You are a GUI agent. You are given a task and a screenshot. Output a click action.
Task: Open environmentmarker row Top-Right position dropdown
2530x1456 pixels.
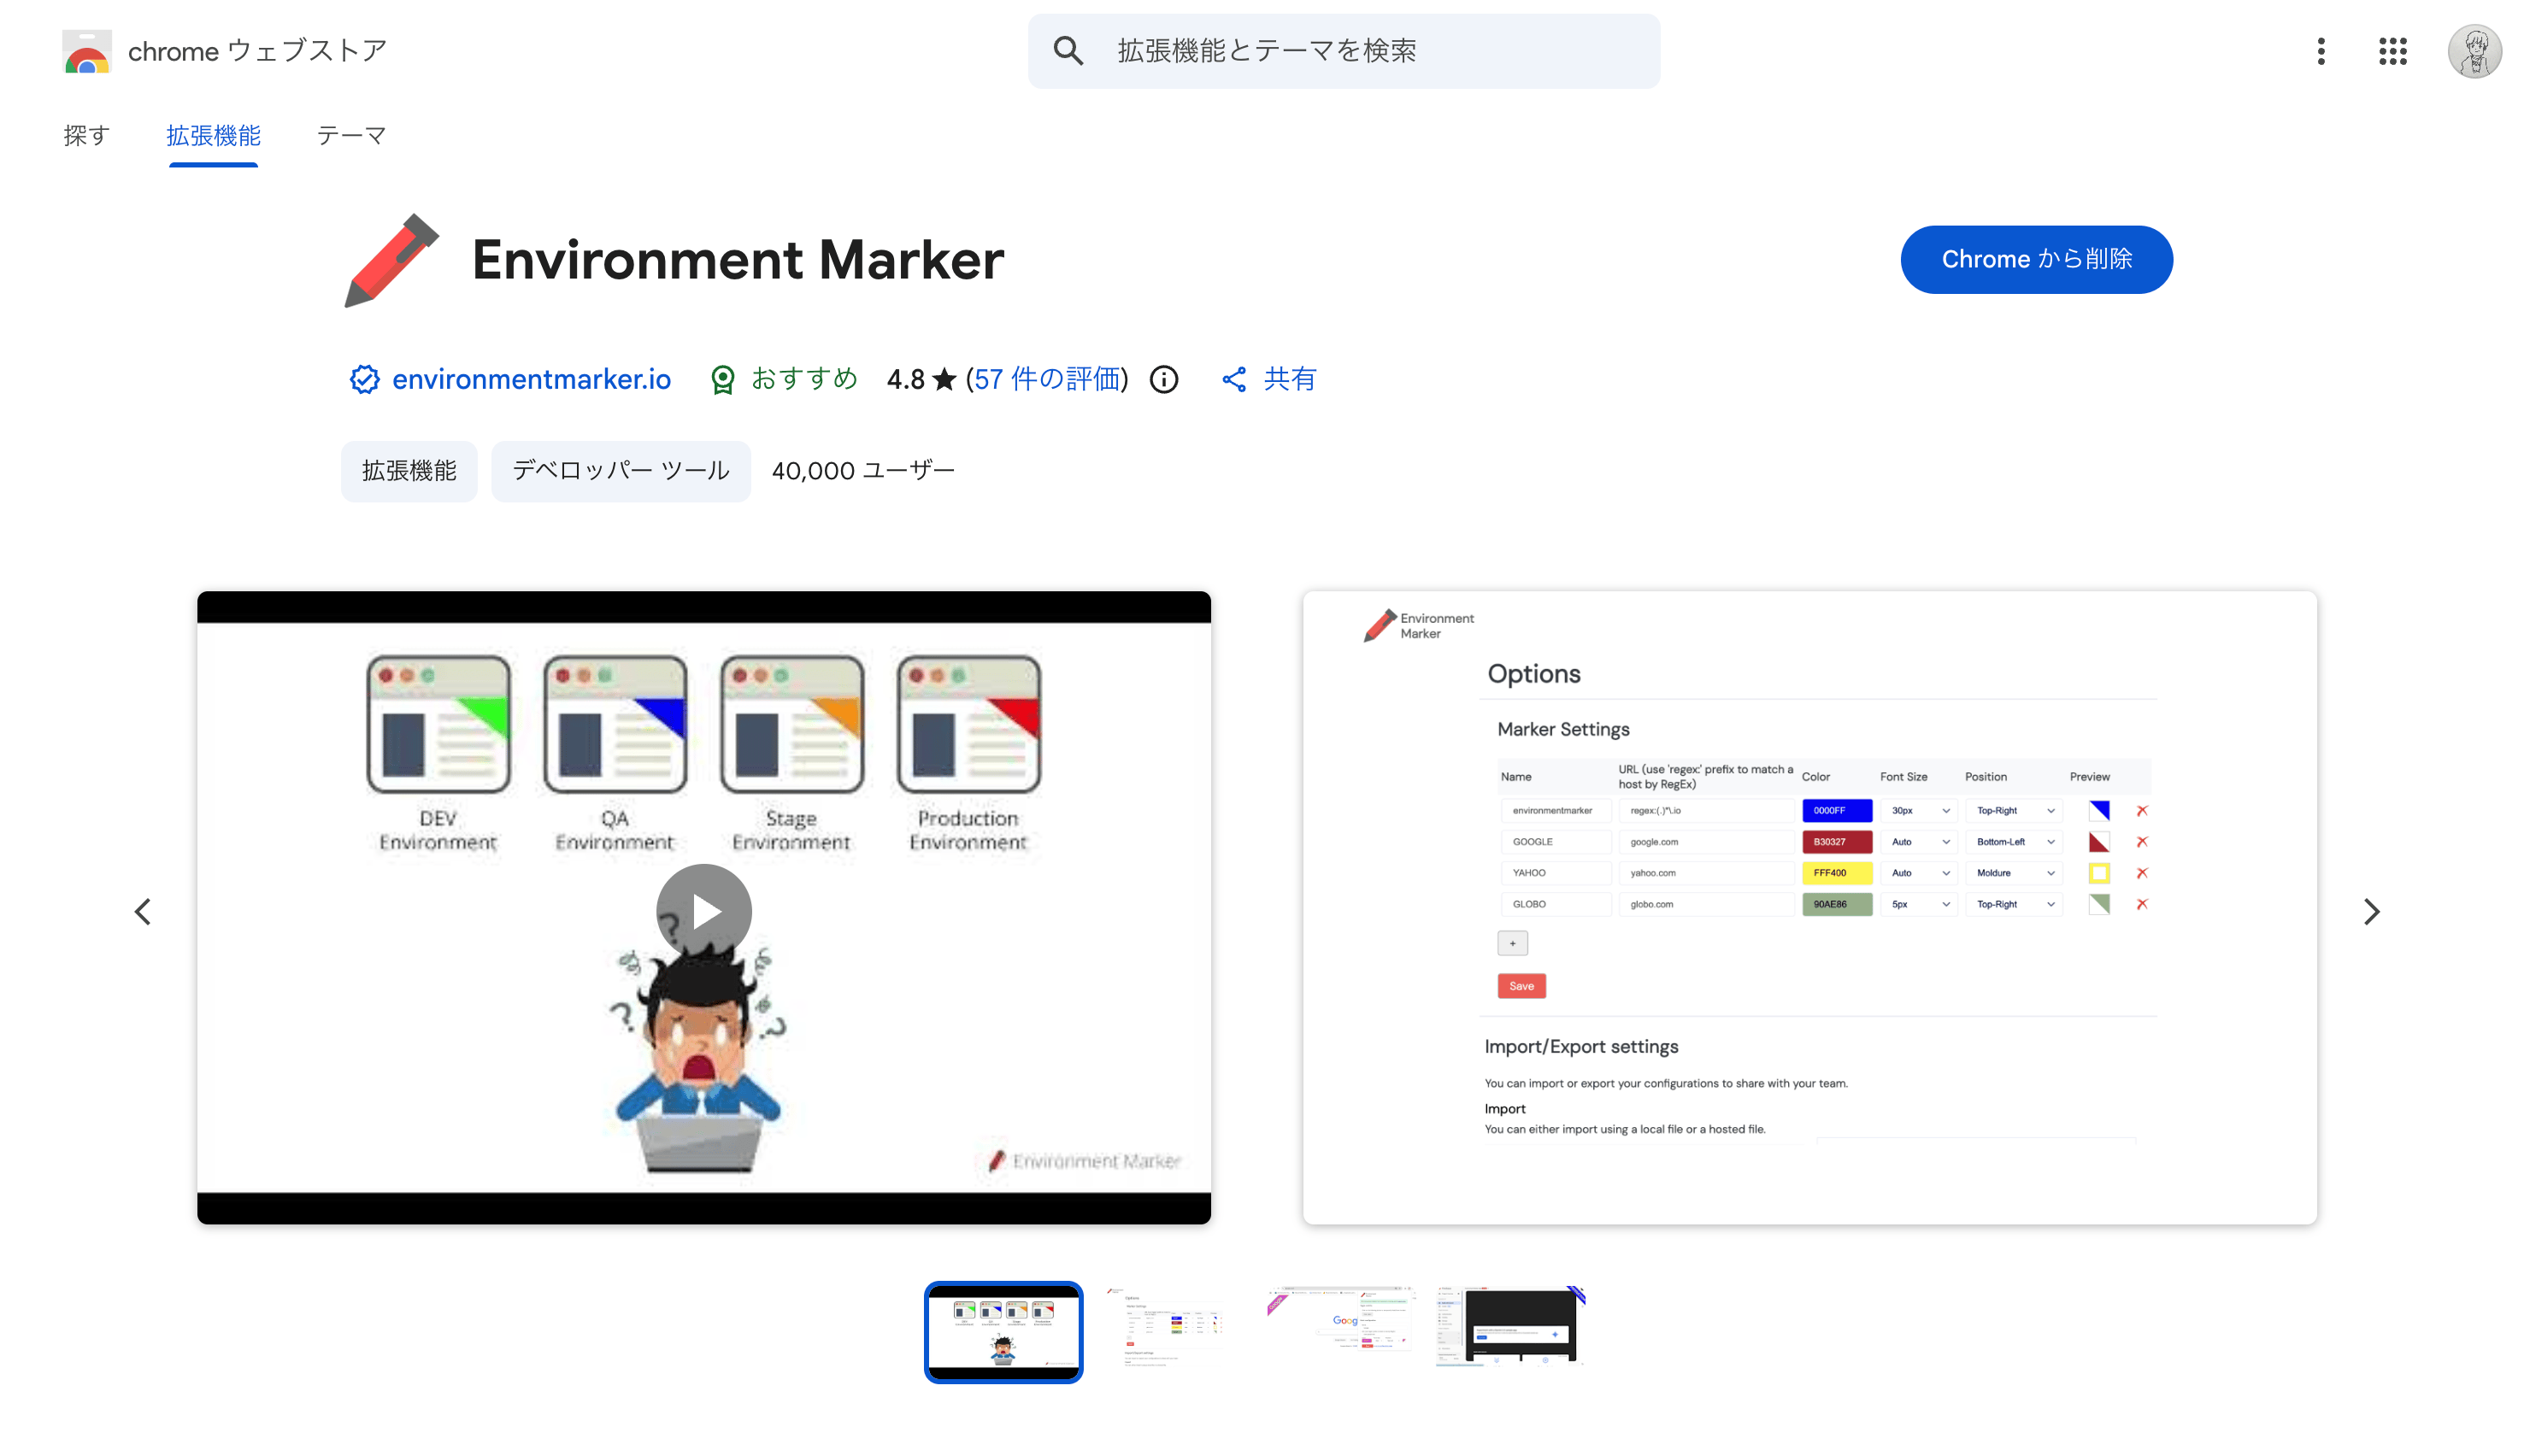(2013, 811)
